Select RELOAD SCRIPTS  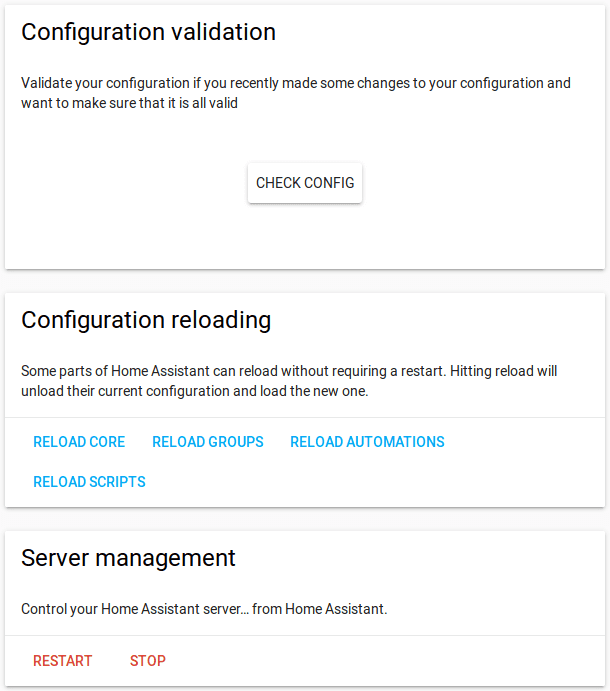(x=89, y=482)
